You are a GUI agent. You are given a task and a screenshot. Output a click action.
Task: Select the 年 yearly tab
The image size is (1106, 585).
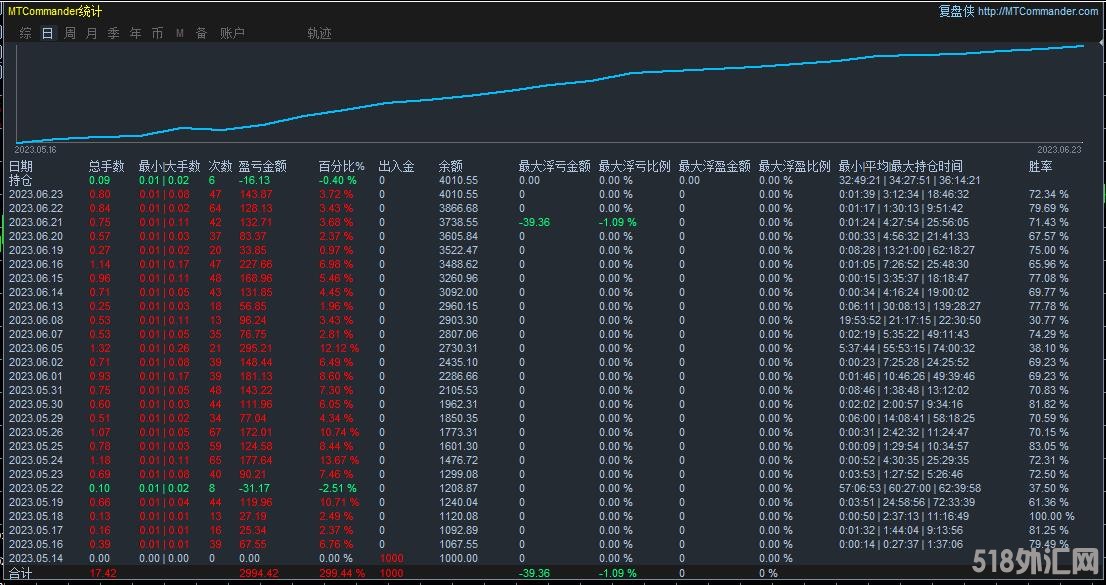[x=135, y=33]
